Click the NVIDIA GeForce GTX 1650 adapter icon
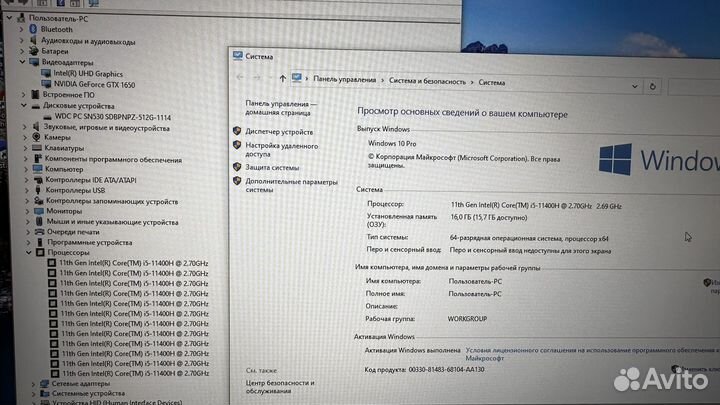 [46, 84]
